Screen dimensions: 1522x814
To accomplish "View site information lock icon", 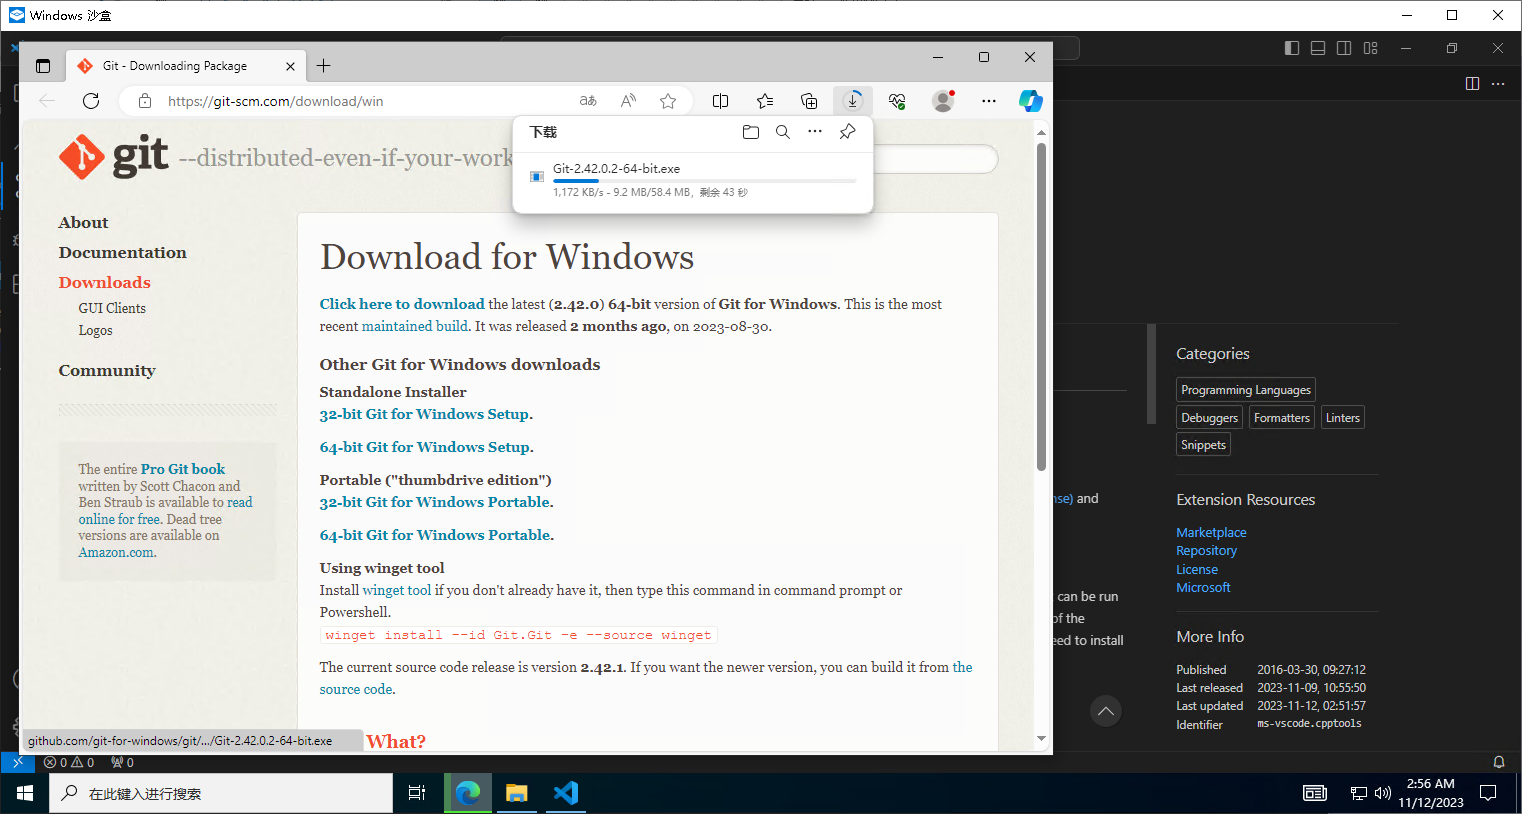I will (x=145, y=101).
